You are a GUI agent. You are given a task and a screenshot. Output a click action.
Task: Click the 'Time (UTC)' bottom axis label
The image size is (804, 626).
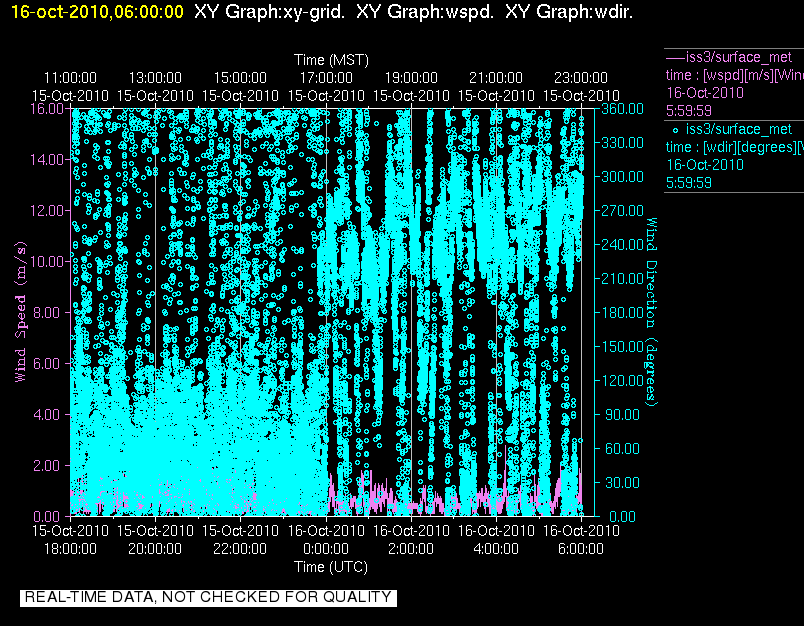pyautogui.click(x=331, y=567)
